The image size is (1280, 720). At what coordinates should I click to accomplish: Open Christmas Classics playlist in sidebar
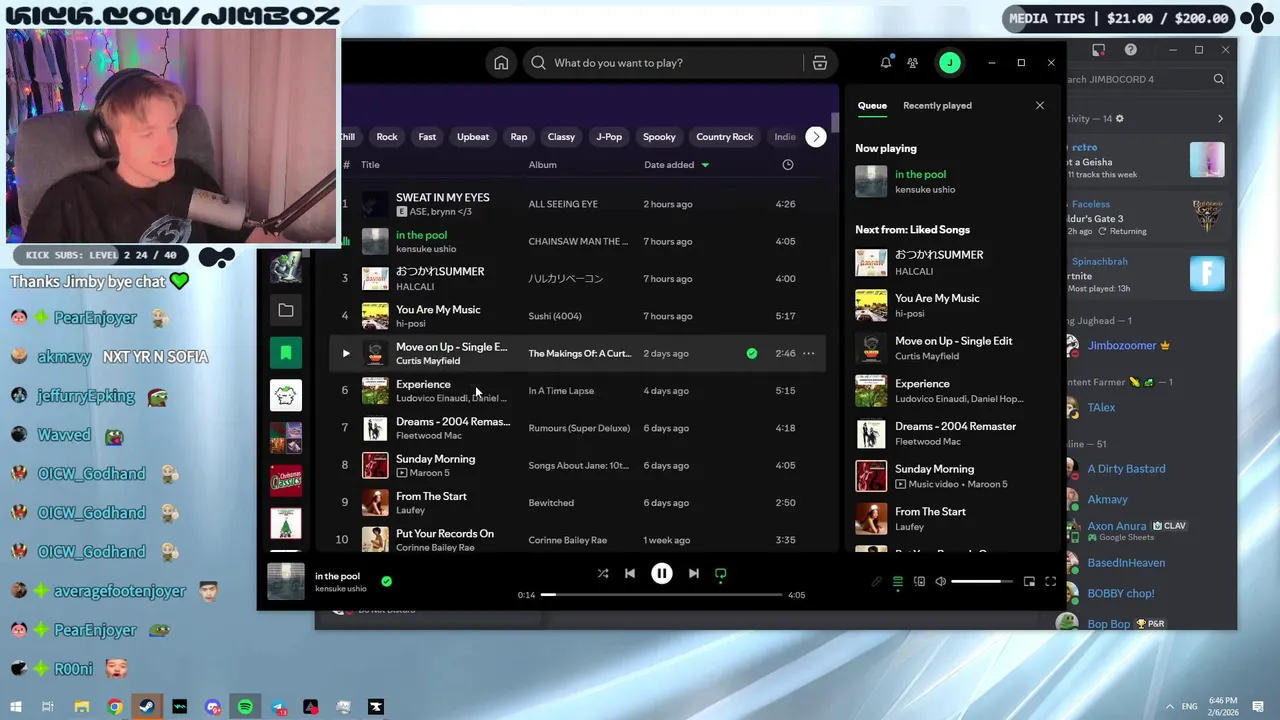pos(286,480)
